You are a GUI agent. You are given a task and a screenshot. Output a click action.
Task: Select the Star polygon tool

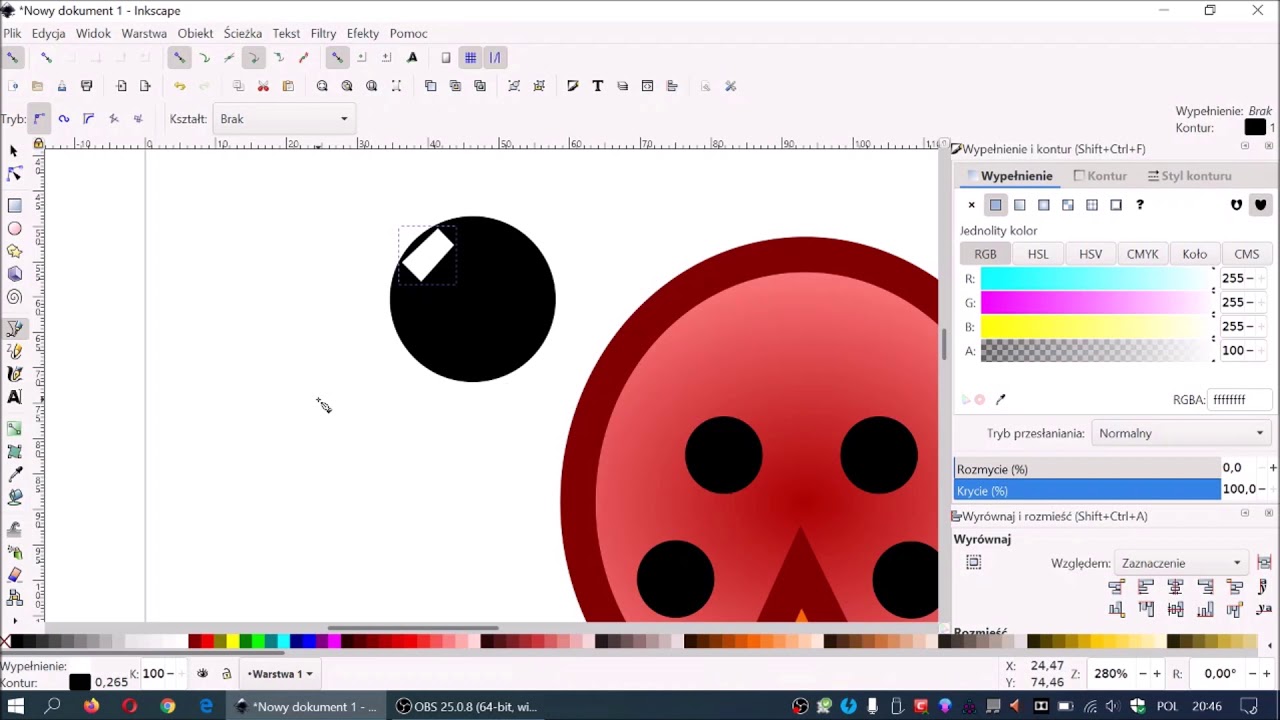[14, 252]
